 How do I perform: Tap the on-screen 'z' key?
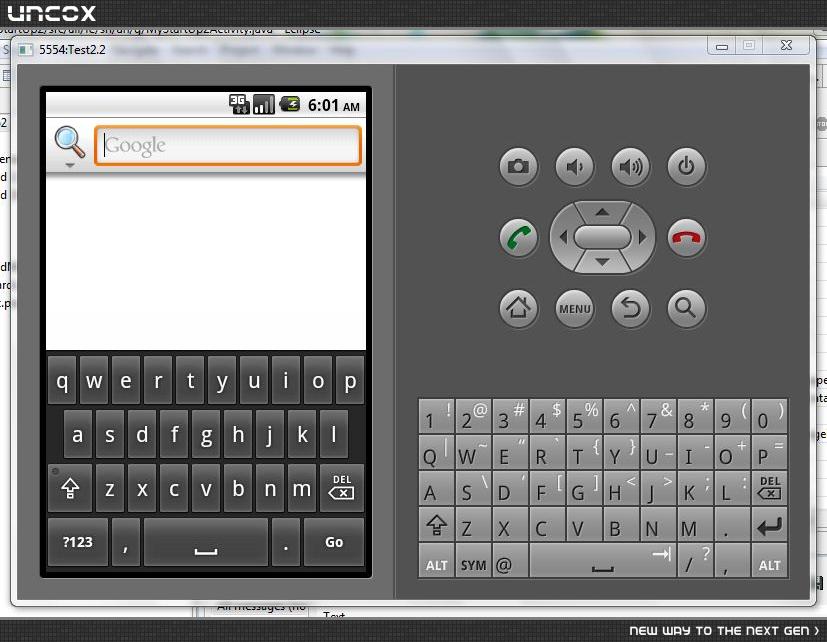coord(110,488)
